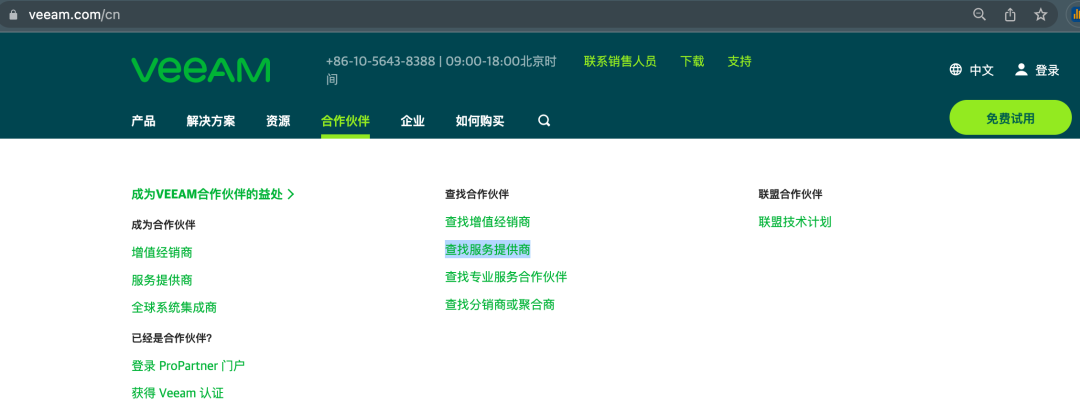
Task: Click the share page icon
Action: click(x=1010, y=14)
